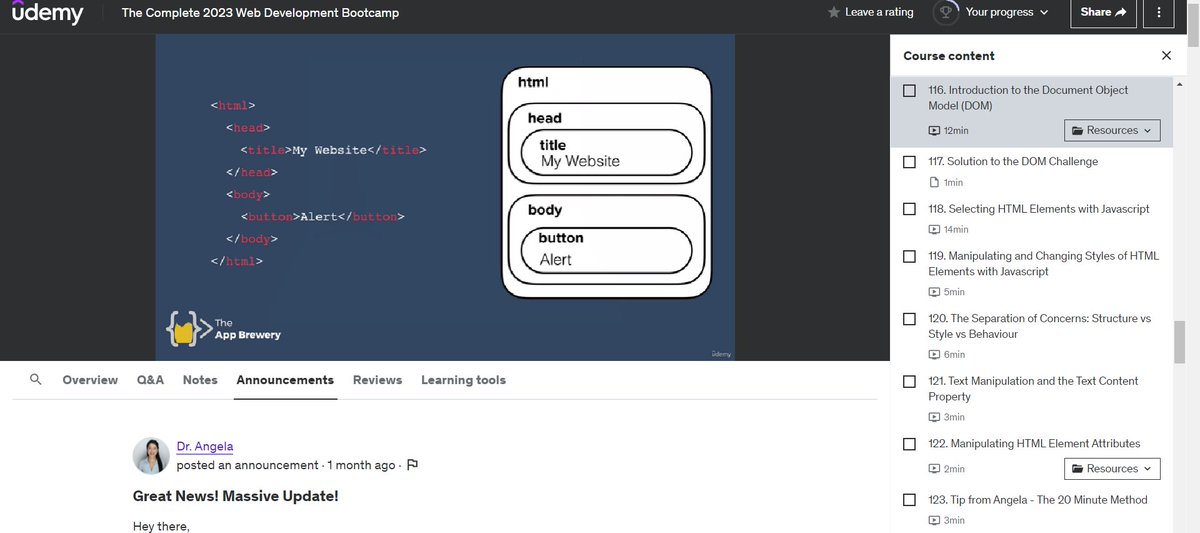1200x533 pixels.
Task: Click the Share button
Action: [1103, 12]
